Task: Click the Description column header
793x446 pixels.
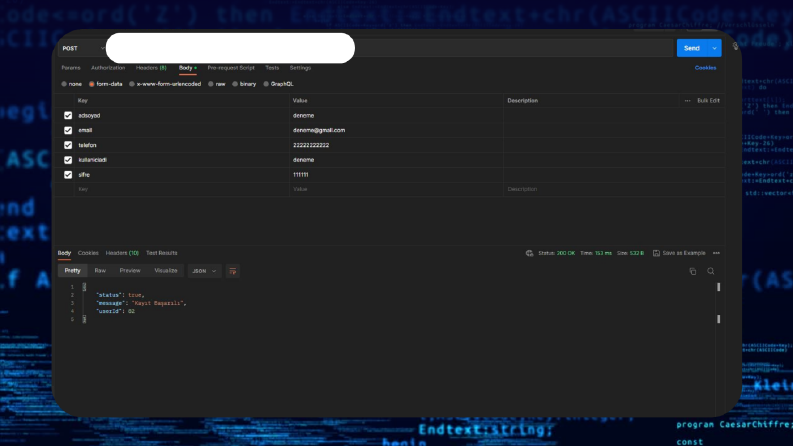Action: coord(522,101)
